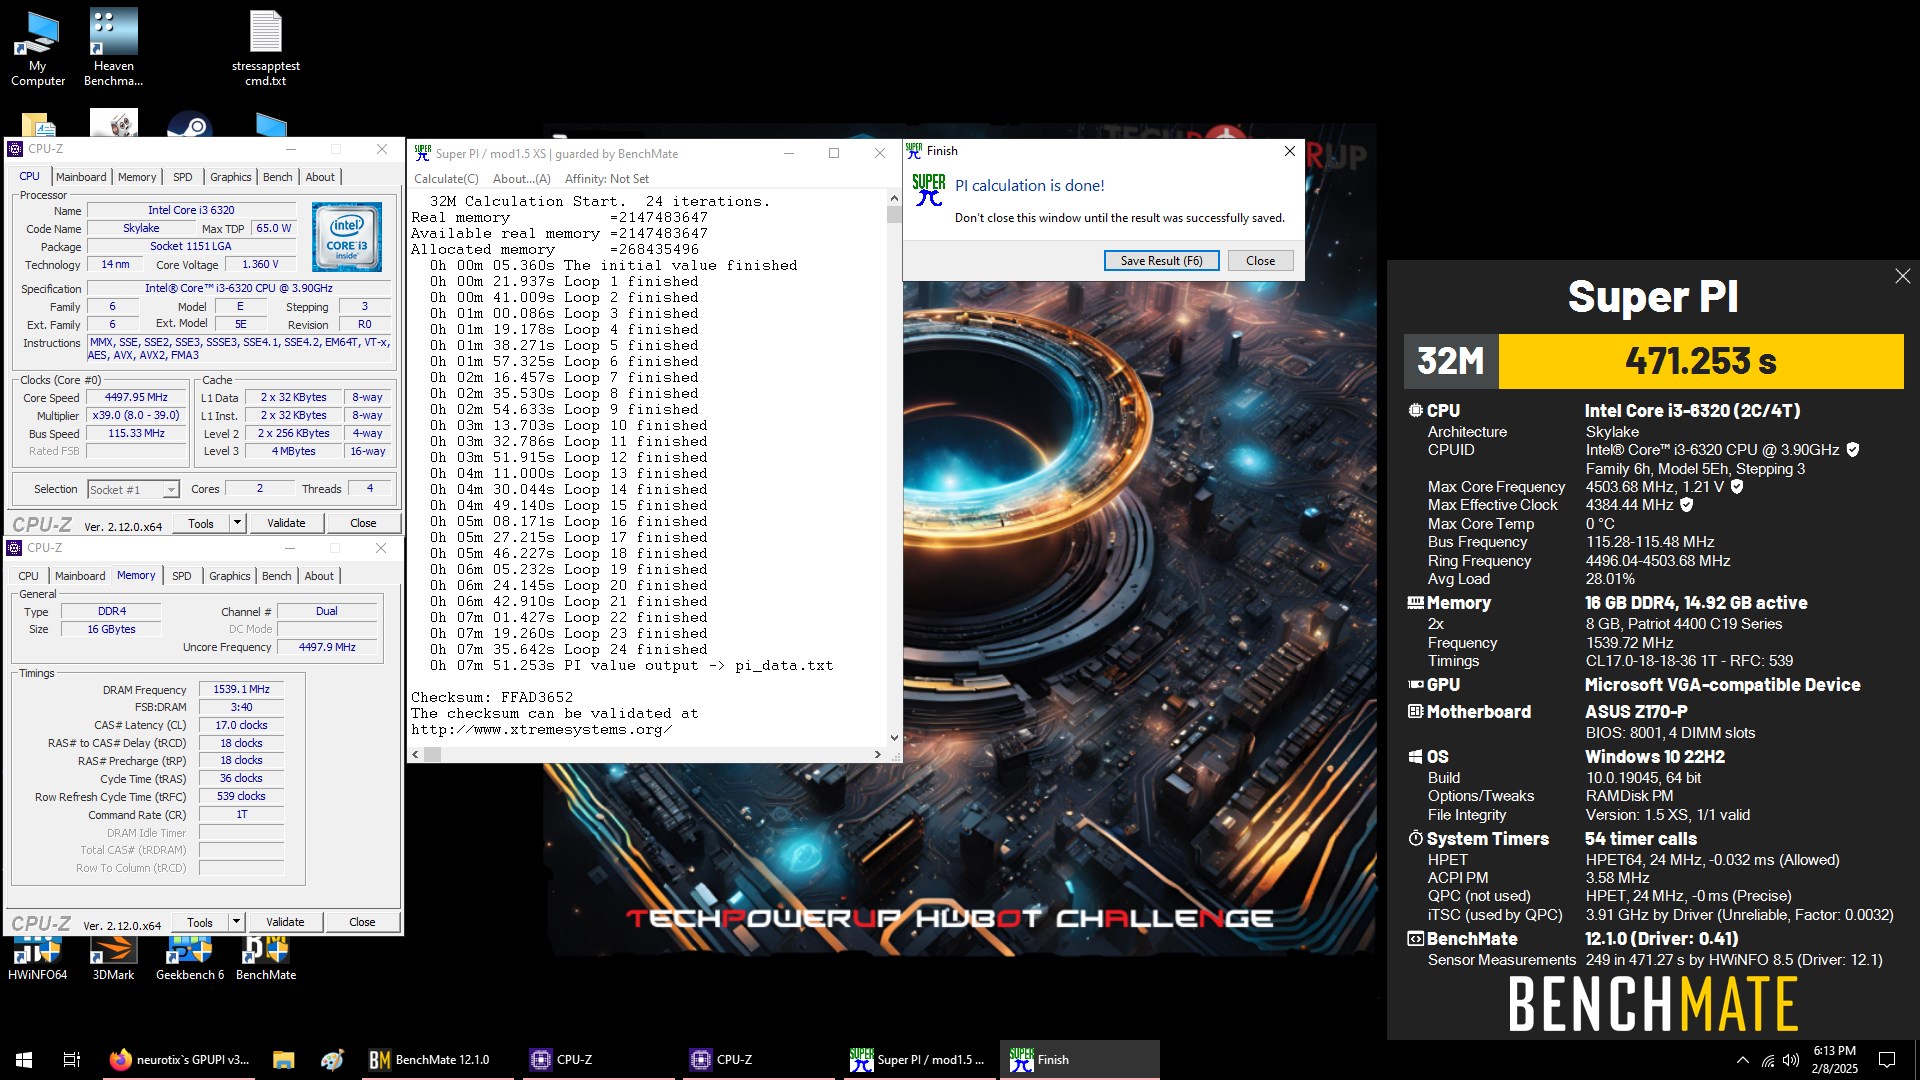Open Mainboard tab in bottom CPU-Z
The width and height of the screenshot is (1920, 1080).
[x=80, y=576]
